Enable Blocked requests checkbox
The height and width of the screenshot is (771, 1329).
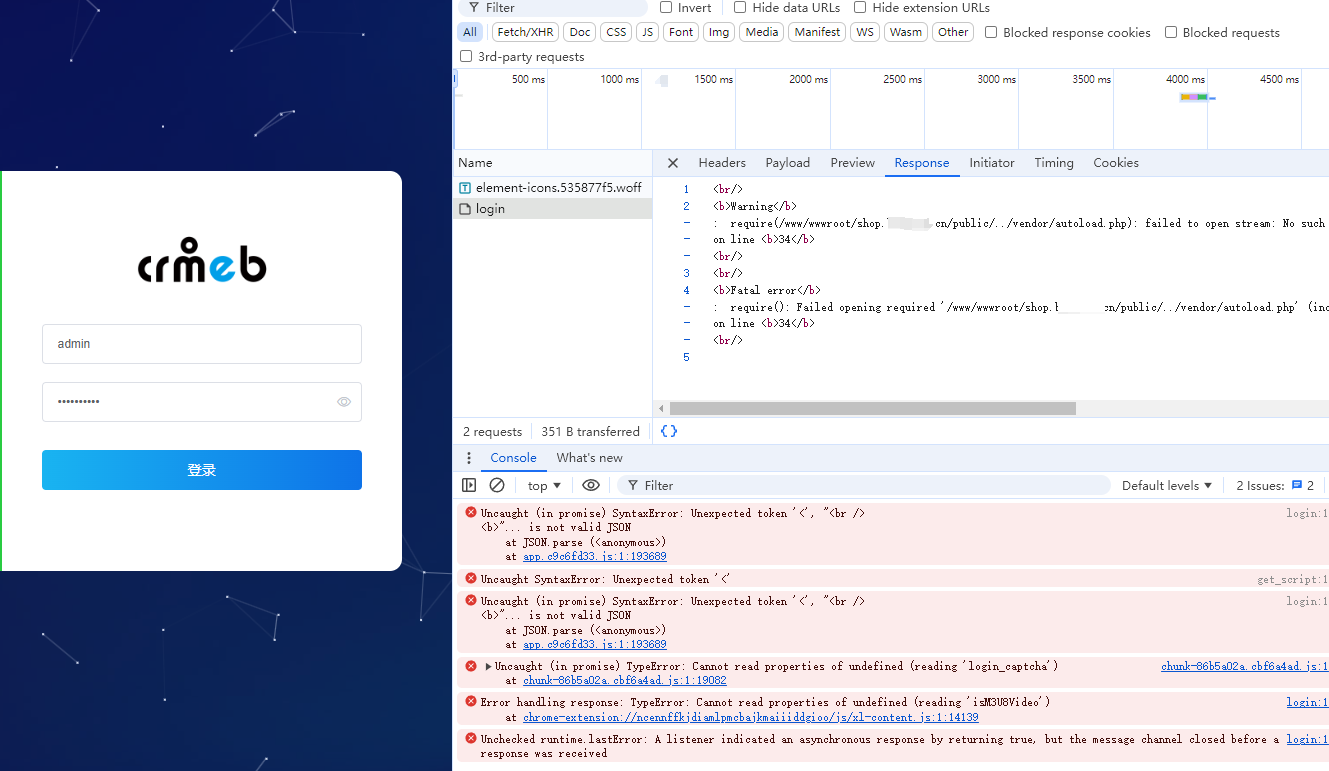[1171, 32]
